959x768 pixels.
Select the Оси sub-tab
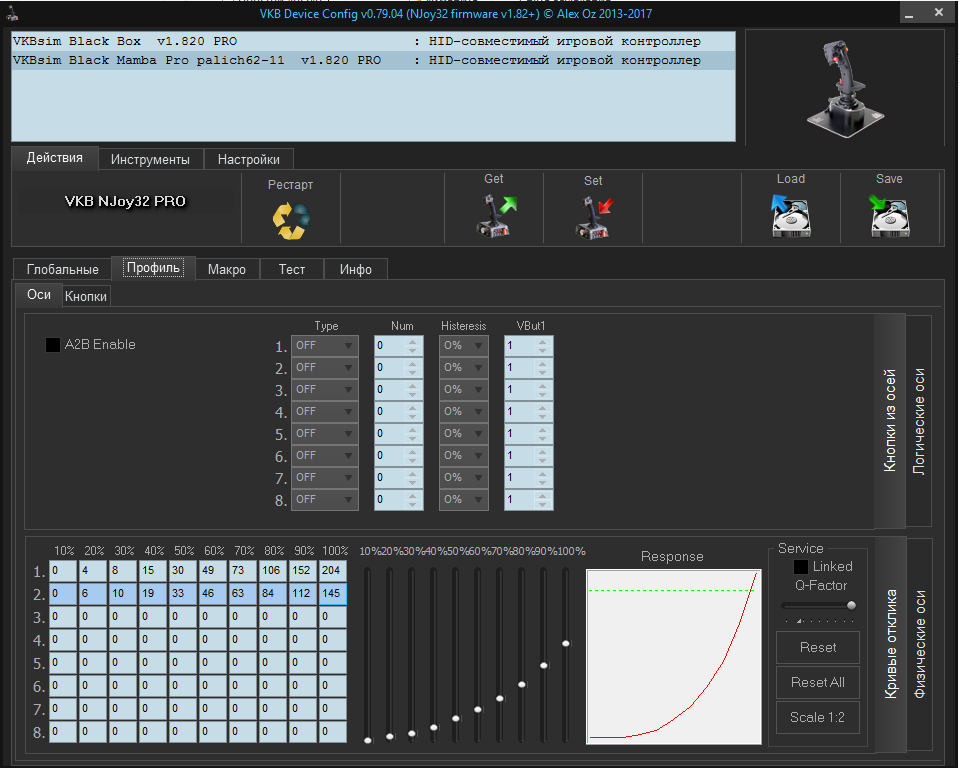tap(39, 295)
